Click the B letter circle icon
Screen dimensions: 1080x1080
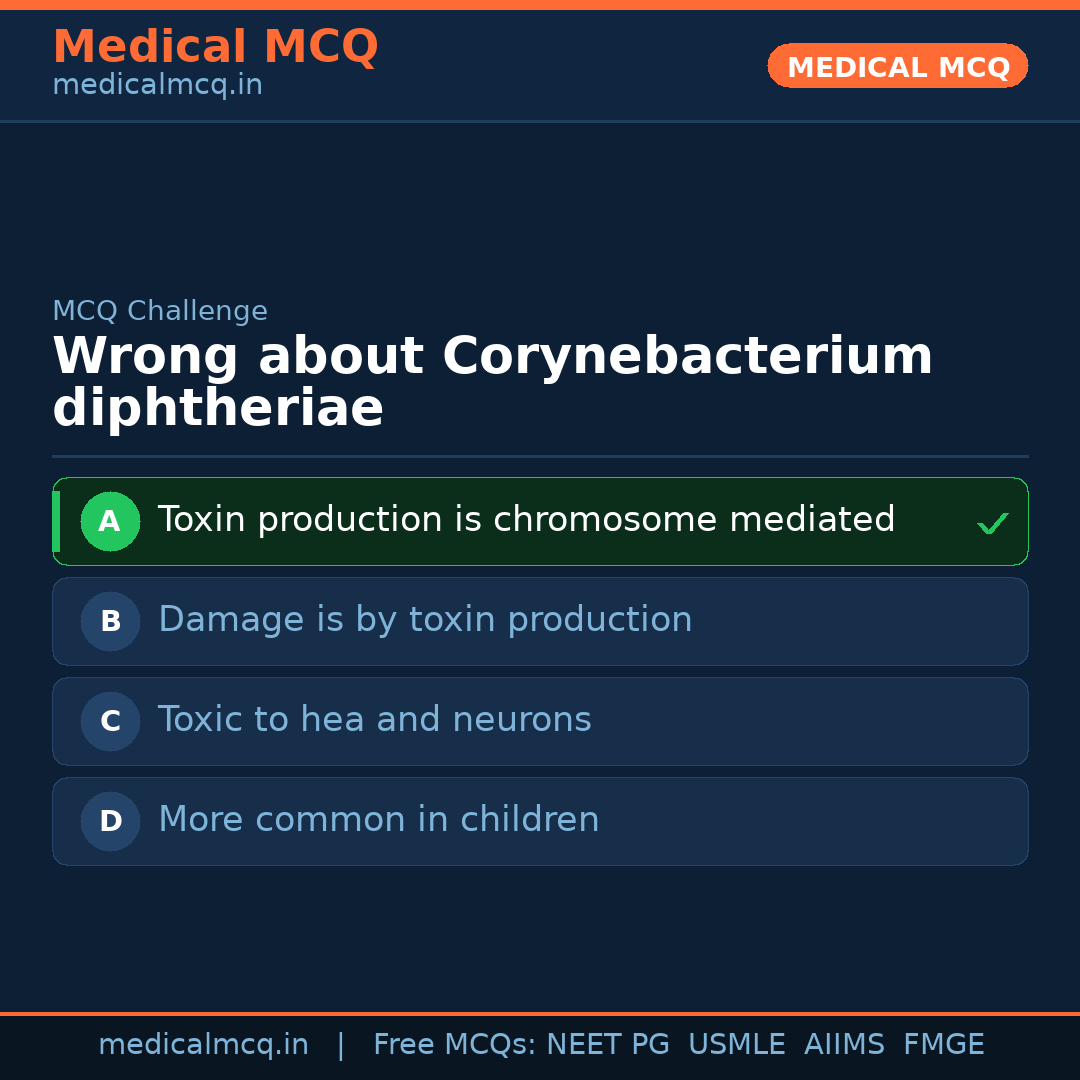pos(110,621)
